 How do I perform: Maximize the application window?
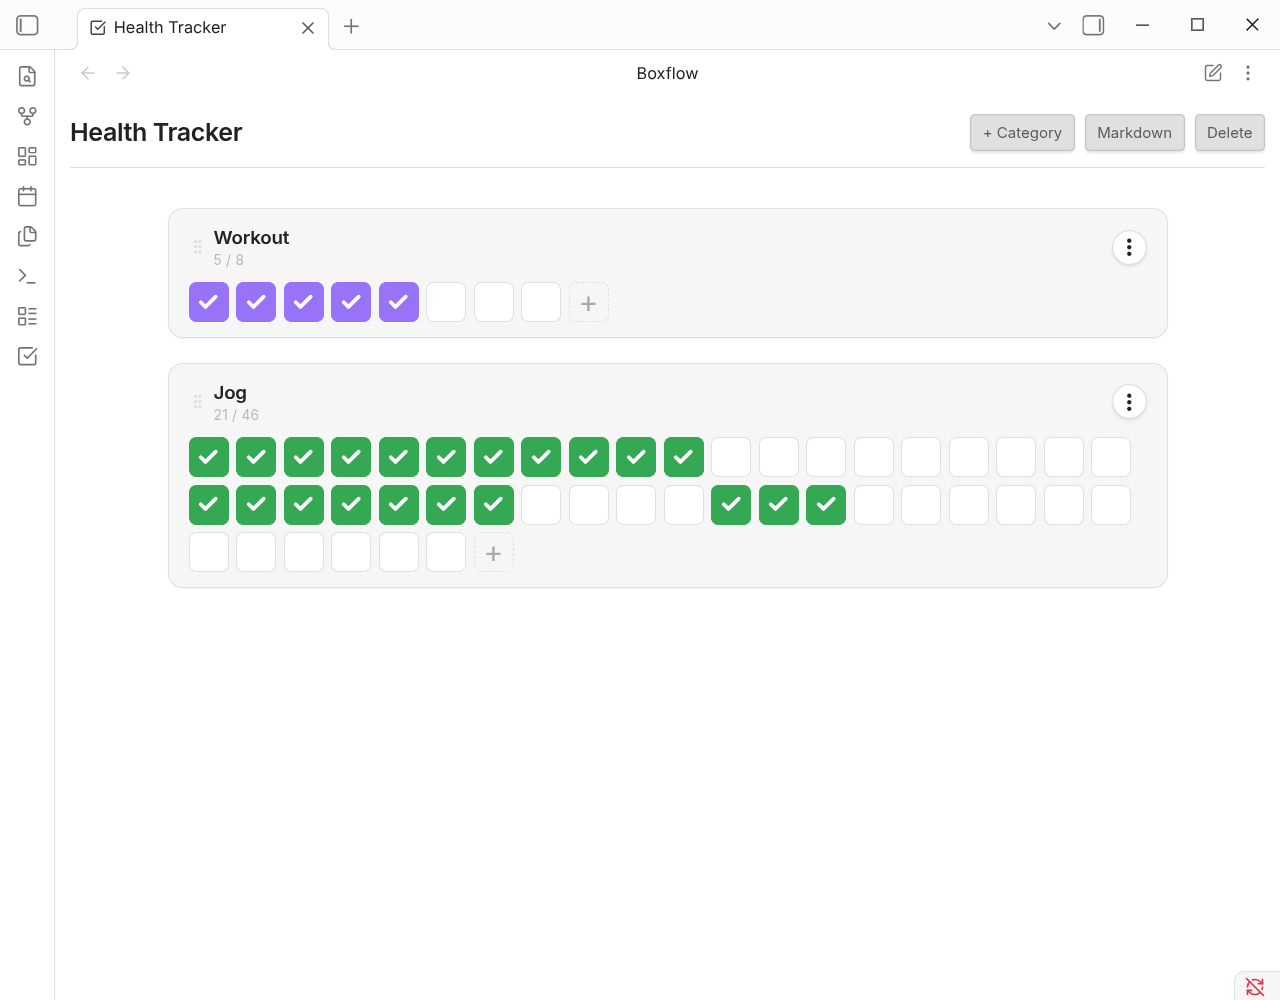[x=1197, y=25]
